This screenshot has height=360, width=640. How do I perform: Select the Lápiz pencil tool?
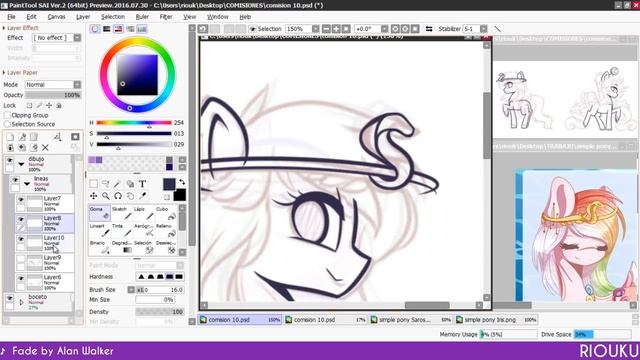[143, 213]
